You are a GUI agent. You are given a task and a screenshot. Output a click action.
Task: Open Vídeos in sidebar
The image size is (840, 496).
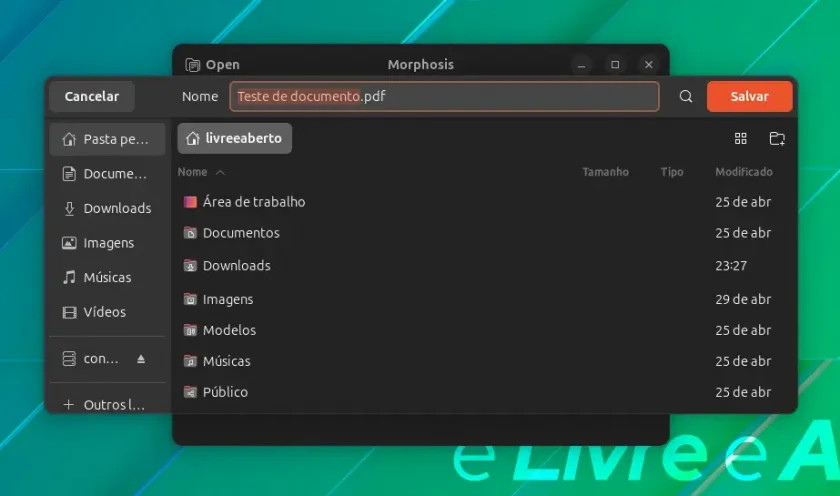tap(107, 312)
